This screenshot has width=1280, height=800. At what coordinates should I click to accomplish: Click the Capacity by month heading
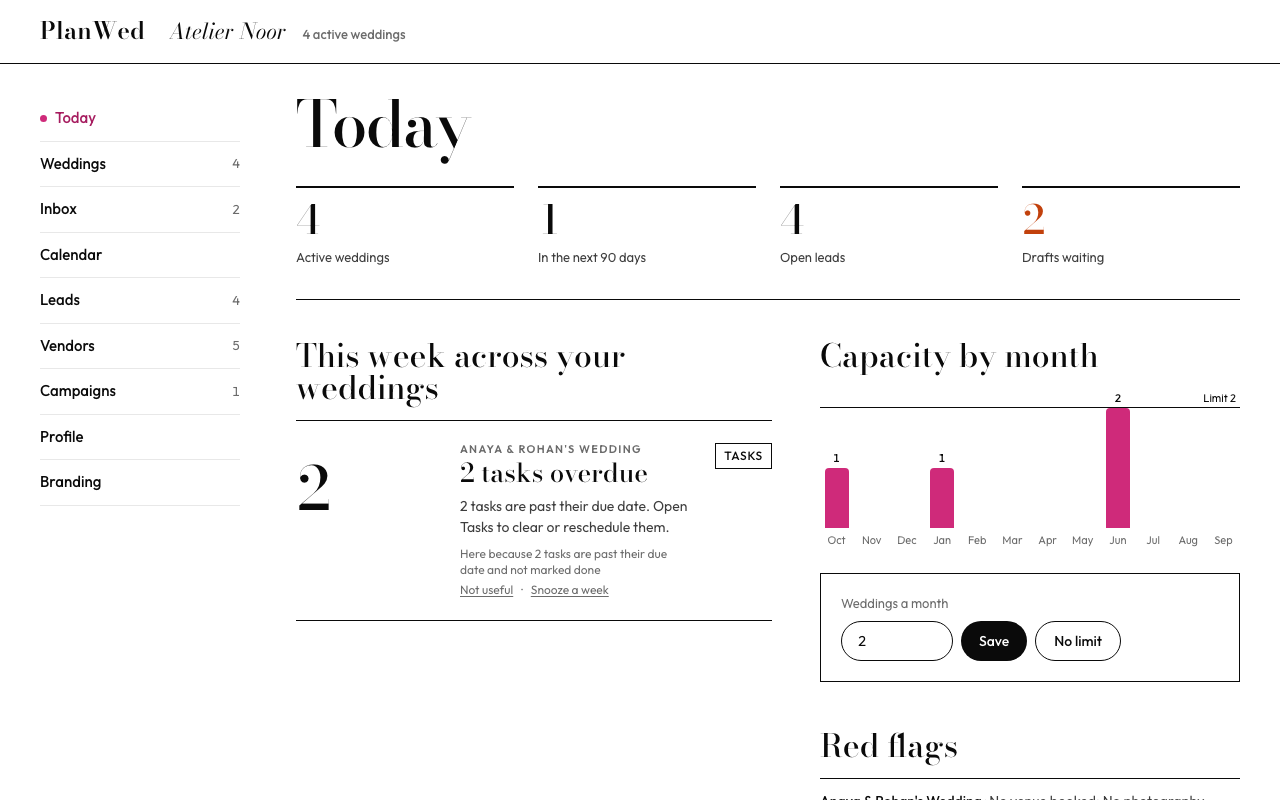tap(959, 356)
